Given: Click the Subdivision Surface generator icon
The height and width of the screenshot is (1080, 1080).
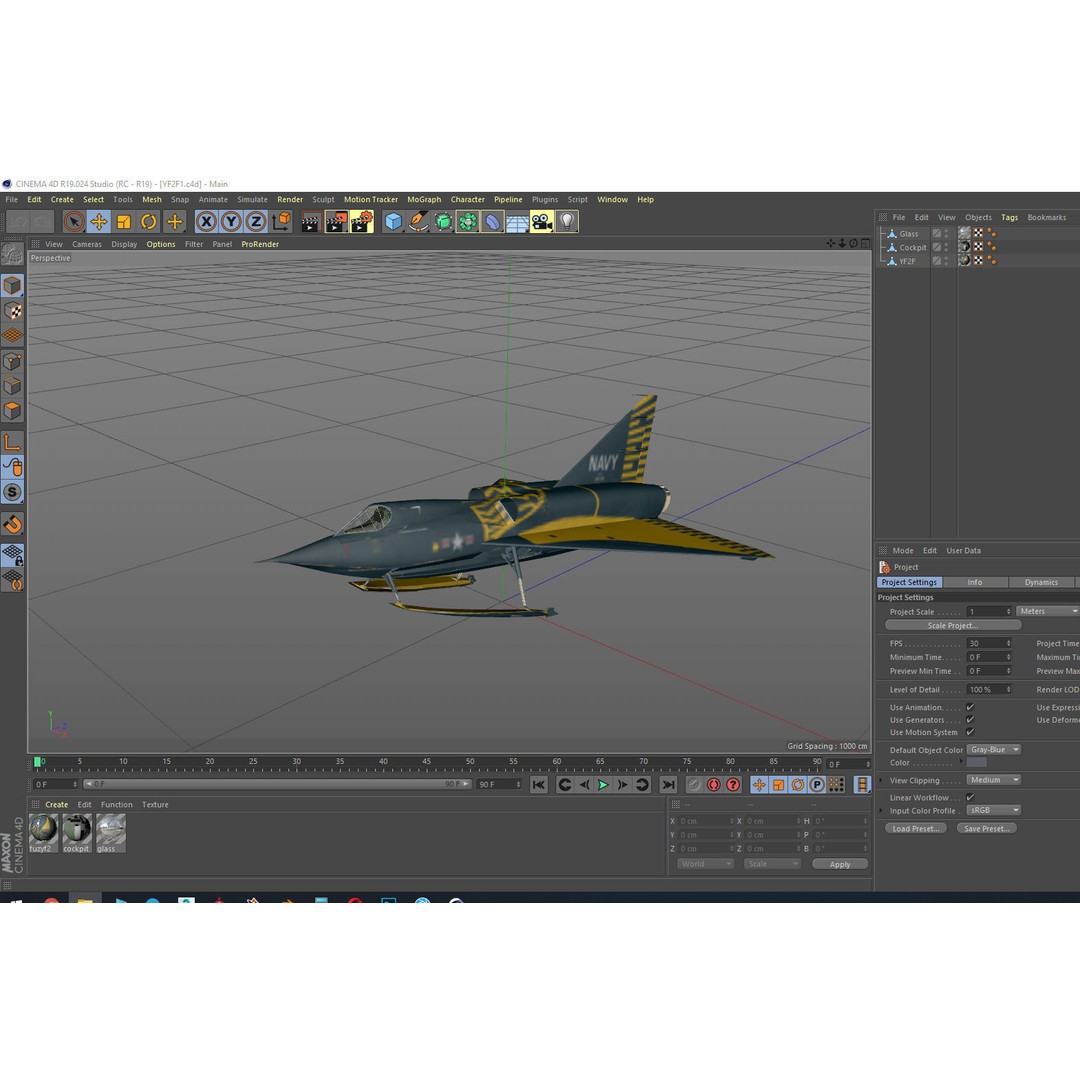Looking at the screenshot, I should [443, 222].
